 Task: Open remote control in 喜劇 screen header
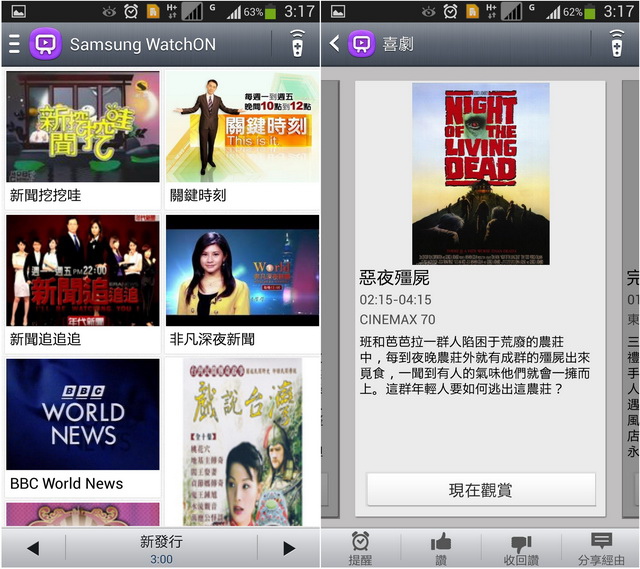[617, 44]
